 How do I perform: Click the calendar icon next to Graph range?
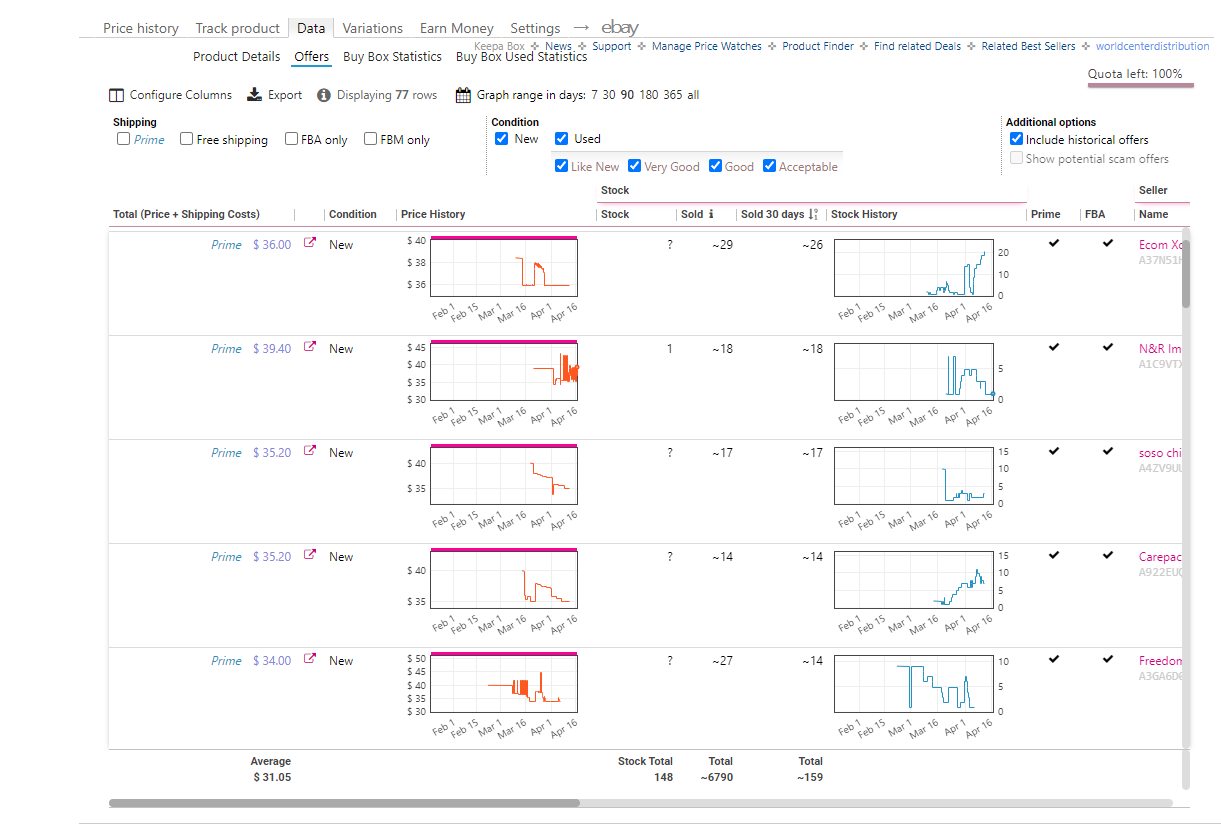point(463,95)
